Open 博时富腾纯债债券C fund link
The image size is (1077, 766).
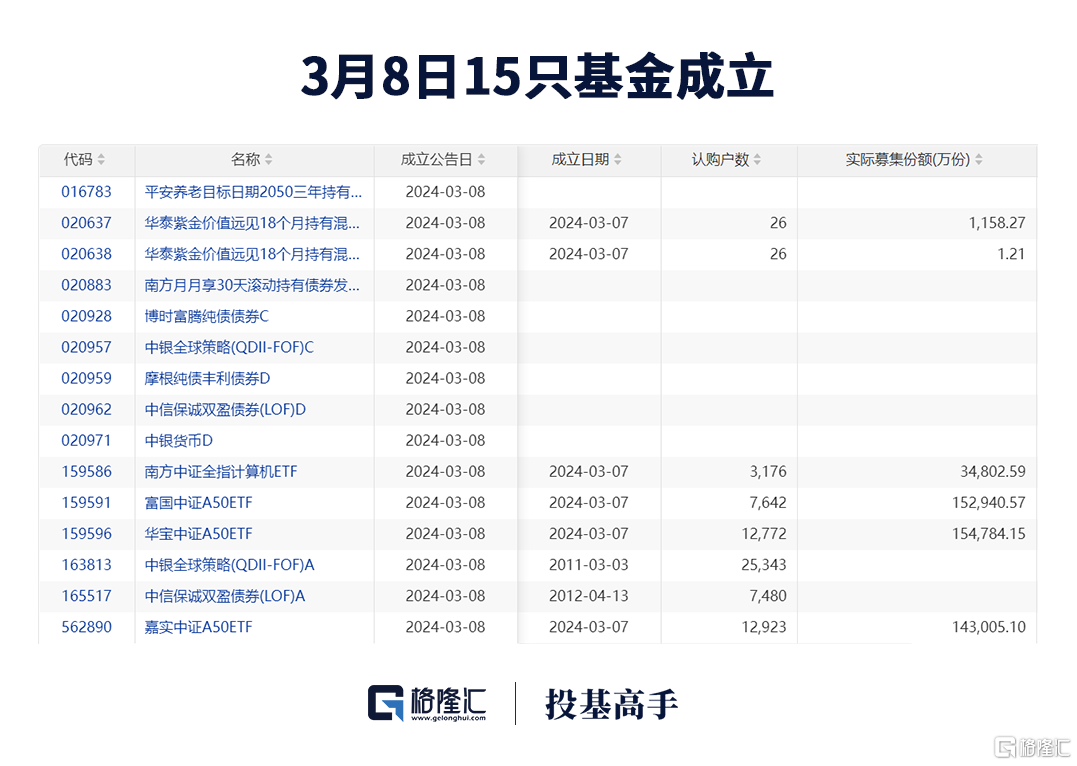coord(207,316)
